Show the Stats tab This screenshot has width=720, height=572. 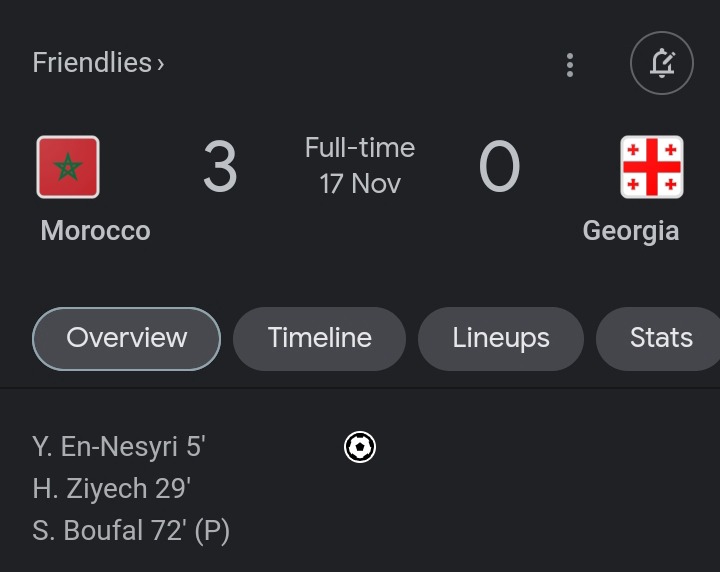pos(658,338)
